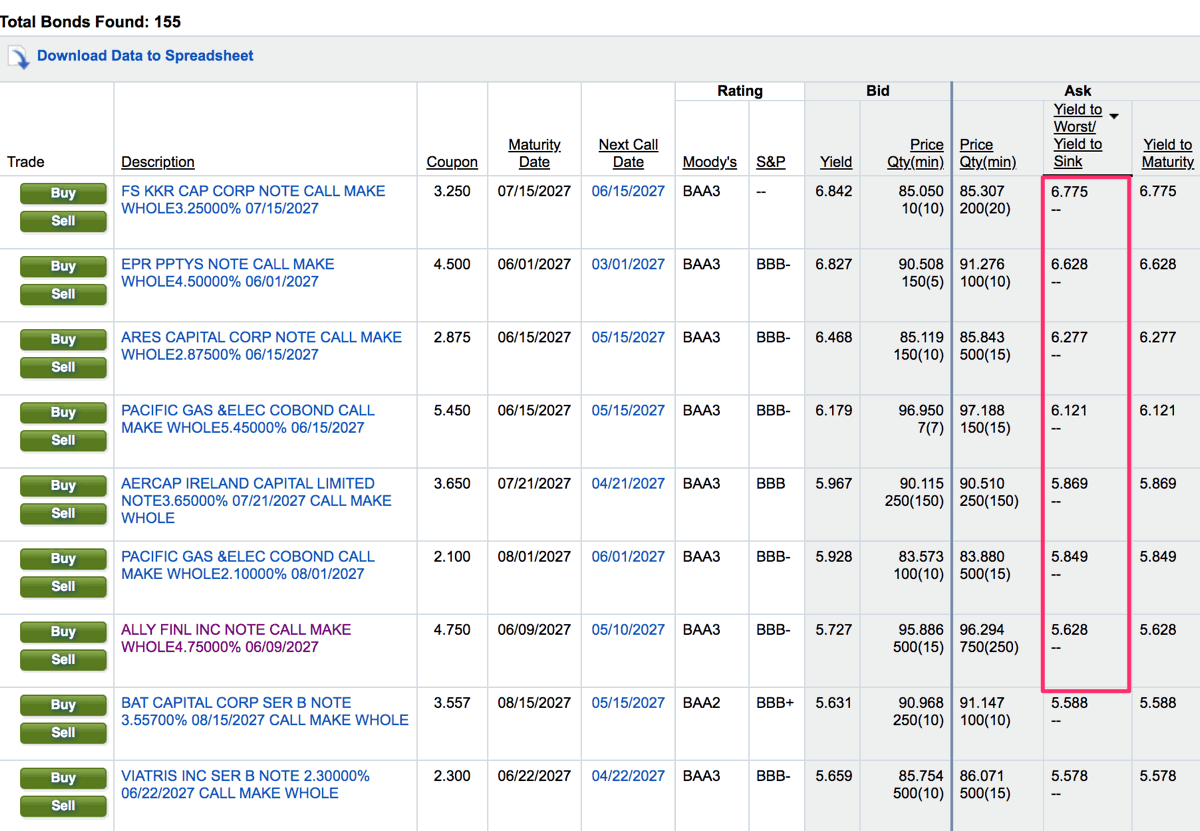
Task: Buy the FS KKR CAP CORP note
Action: click(x=63, y=194)
